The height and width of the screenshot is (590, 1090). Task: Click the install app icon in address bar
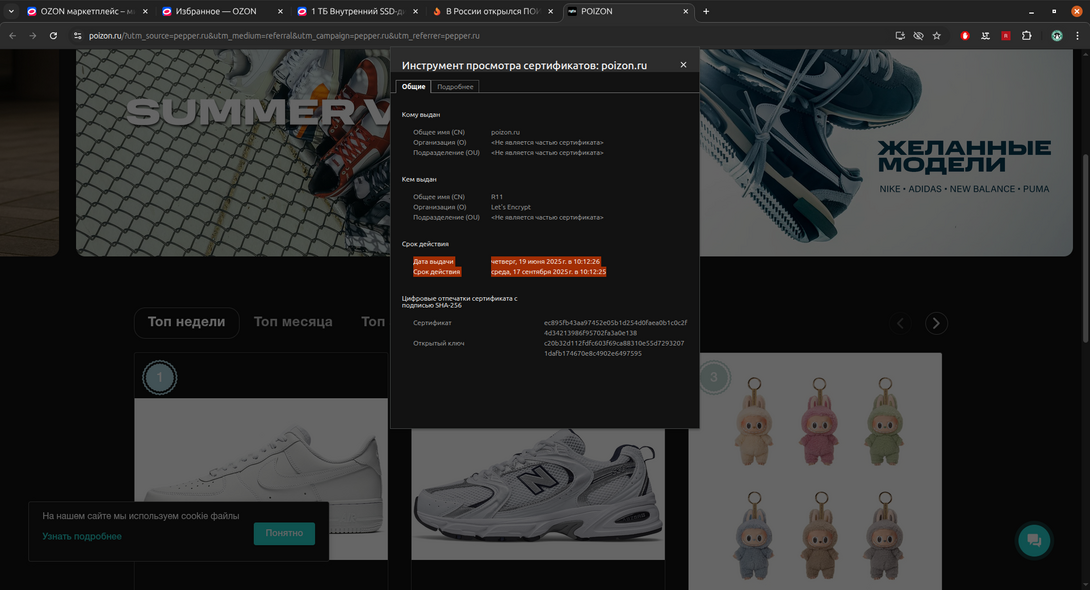[x=900, y=35]
